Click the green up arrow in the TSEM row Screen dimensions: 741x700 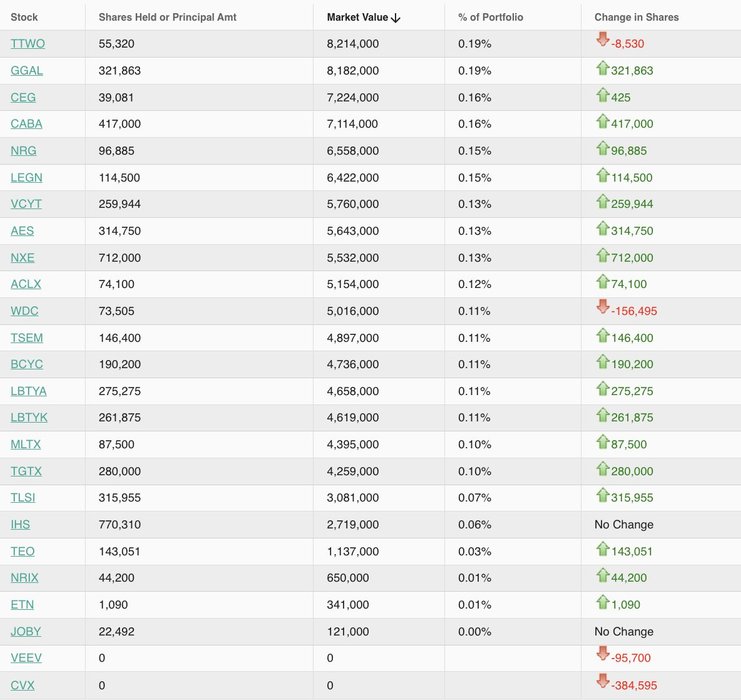pyautogui.click(x=603, y=336)
